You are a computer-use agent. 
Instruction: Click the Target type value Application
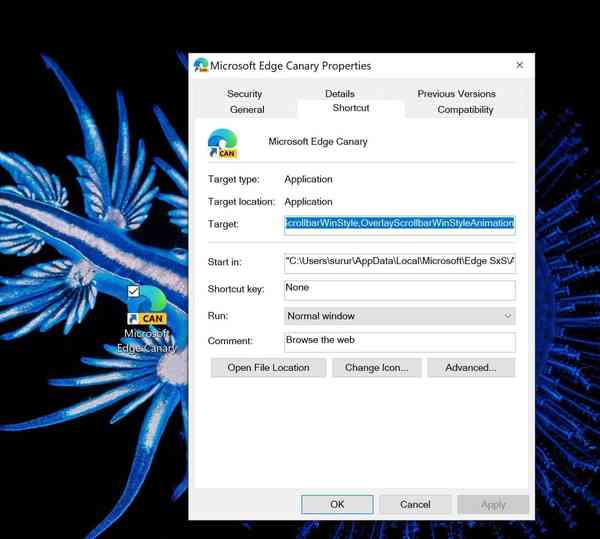(308, 179)
